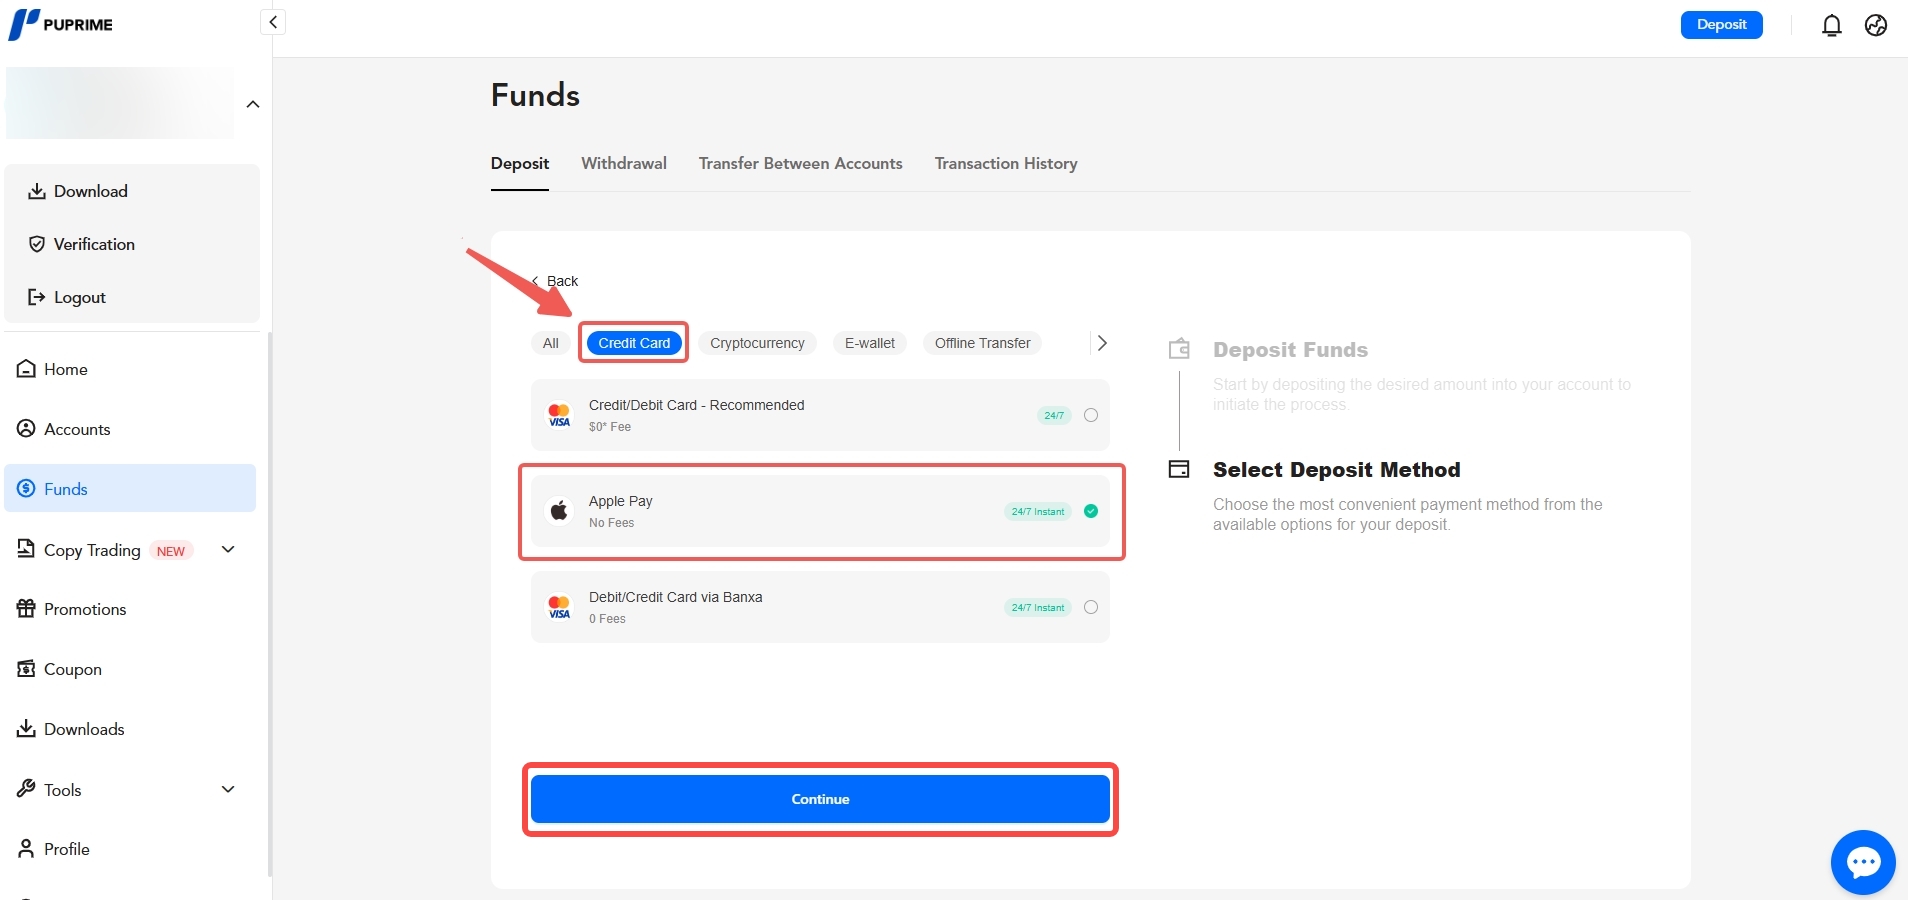Screen dimensions: 1908x900
Task: Open Verification from the sidebar
Action: click(93, 244)
